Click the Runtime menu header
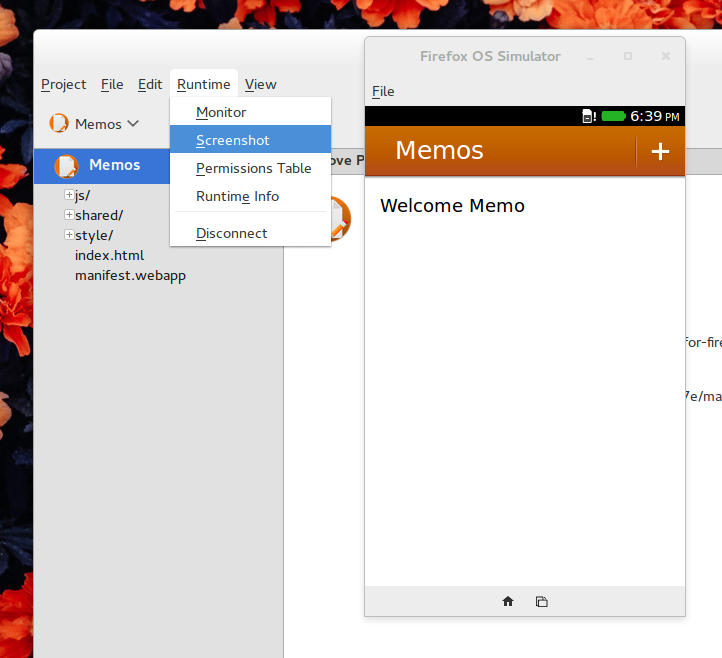 pos(204,85)
